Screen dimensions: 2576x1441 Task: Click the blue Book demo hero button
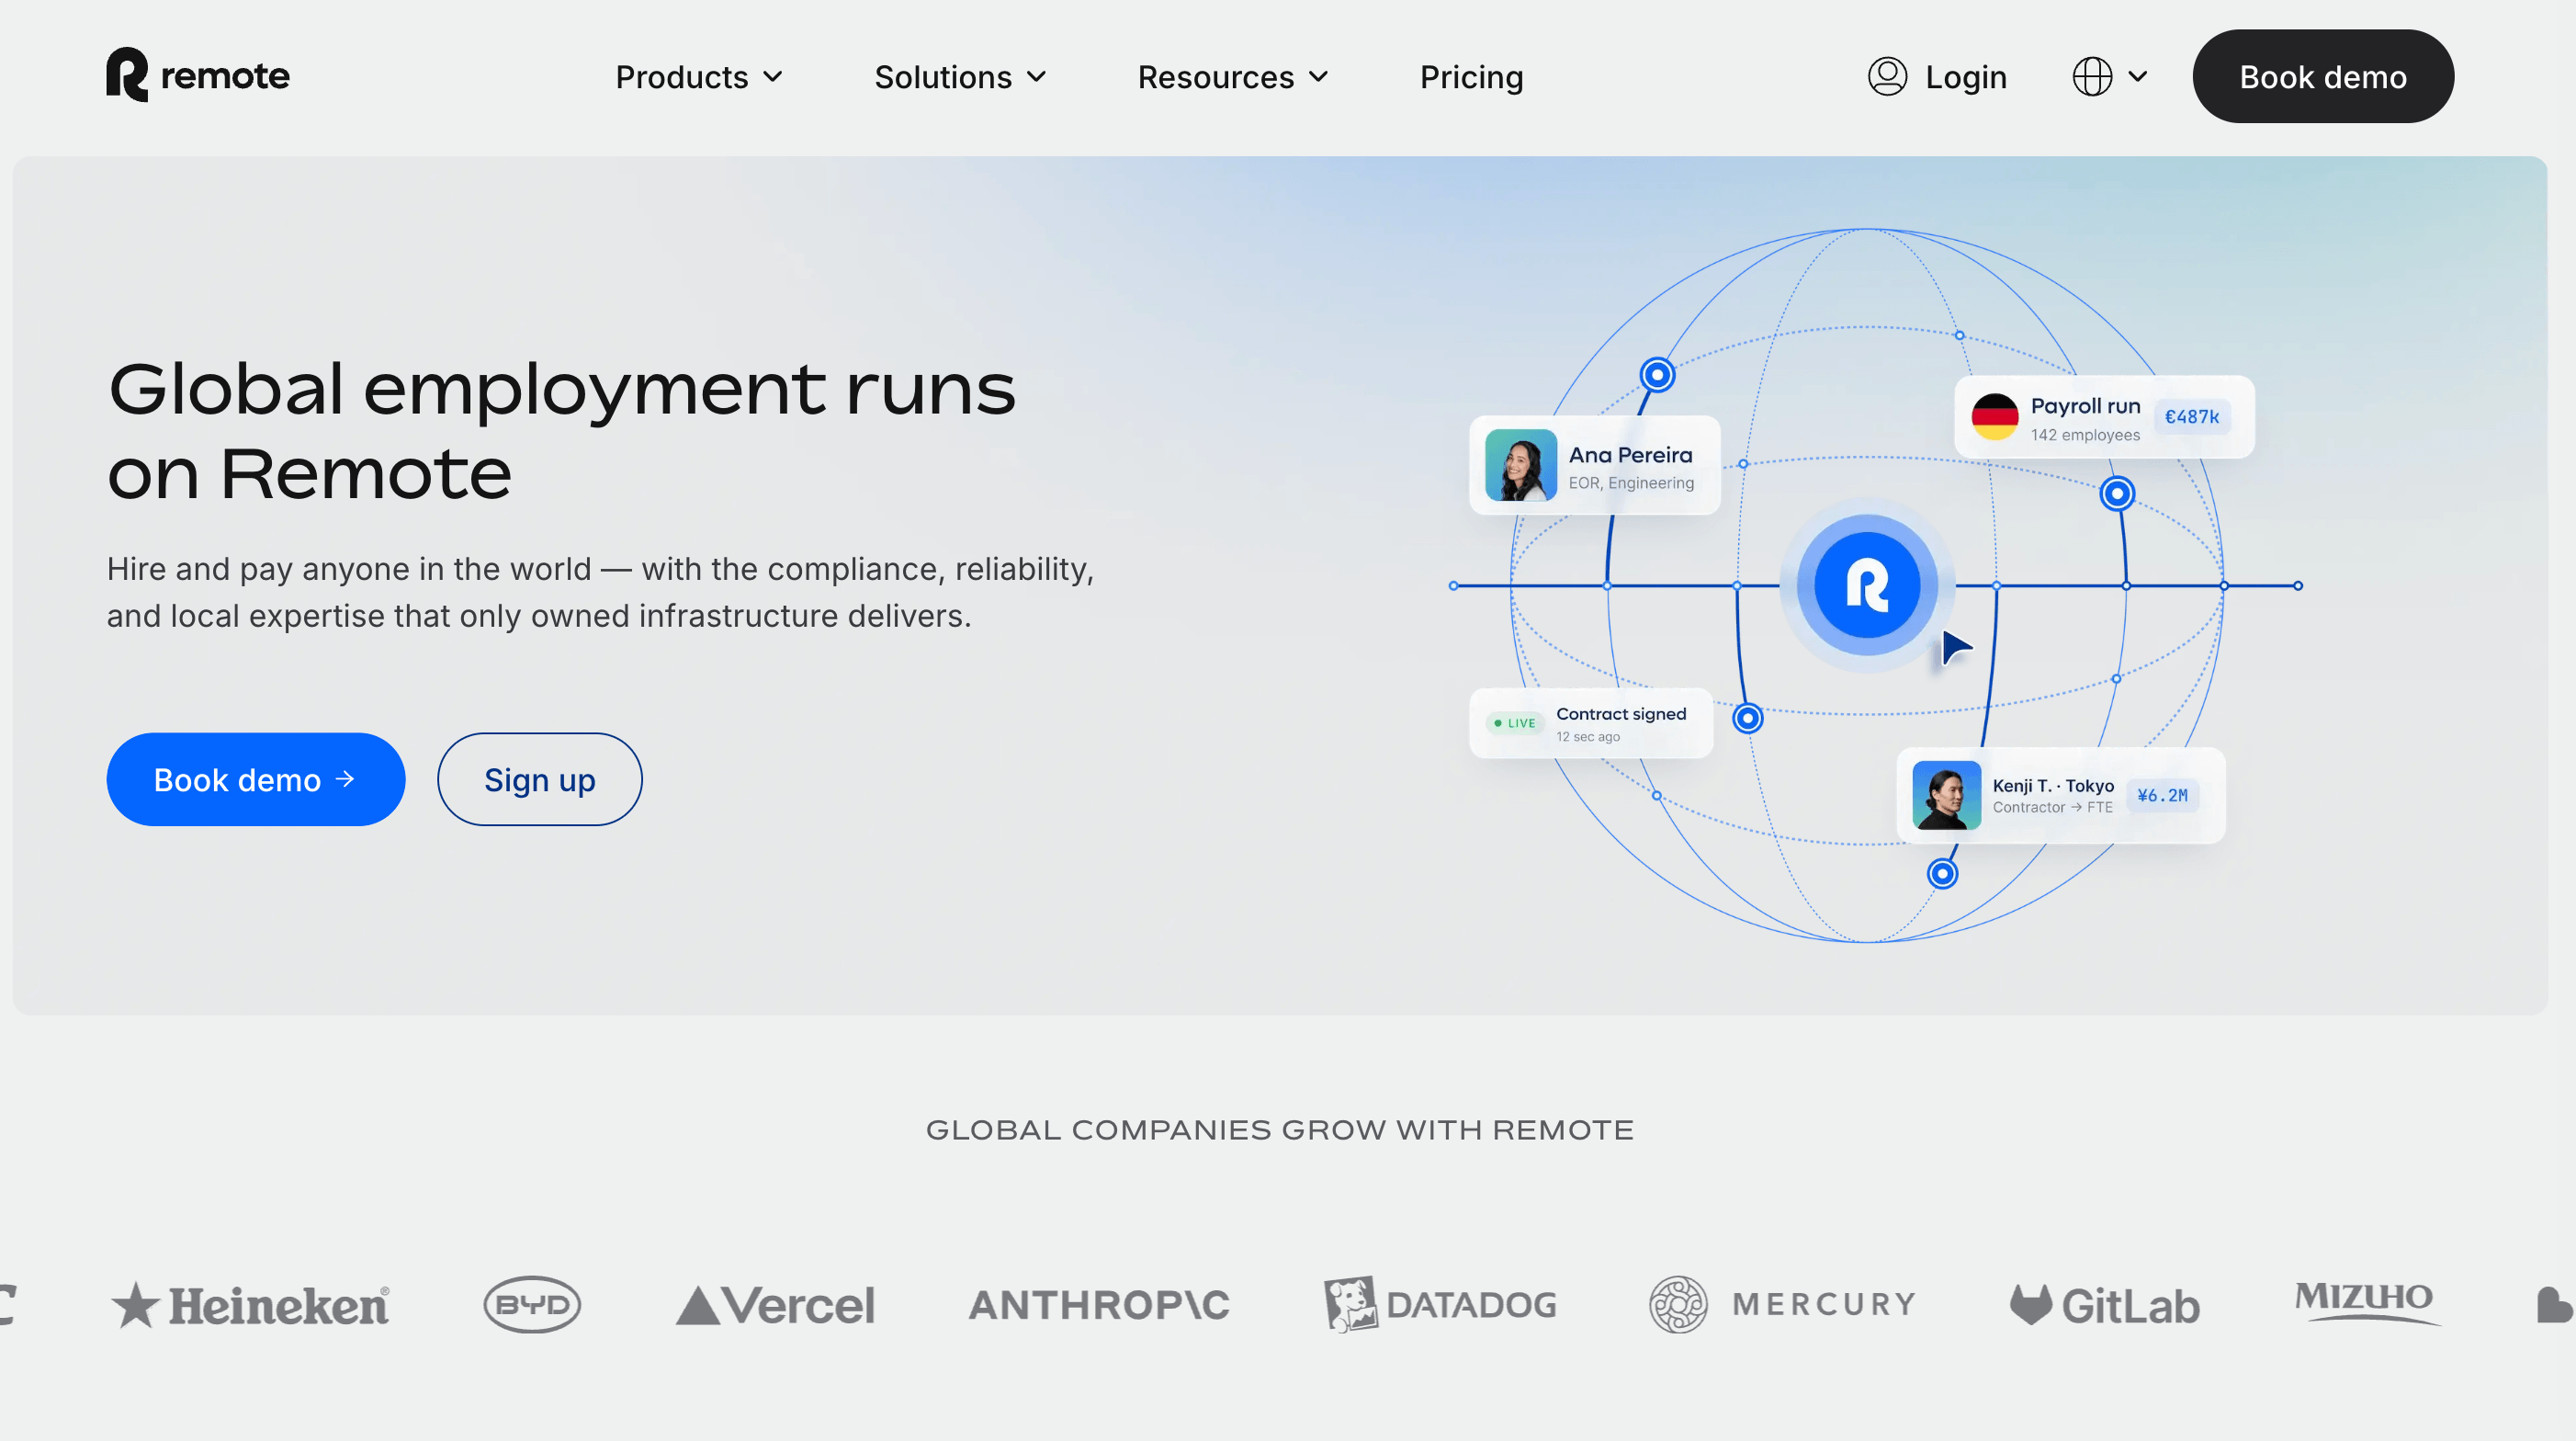tap(255, 779)
